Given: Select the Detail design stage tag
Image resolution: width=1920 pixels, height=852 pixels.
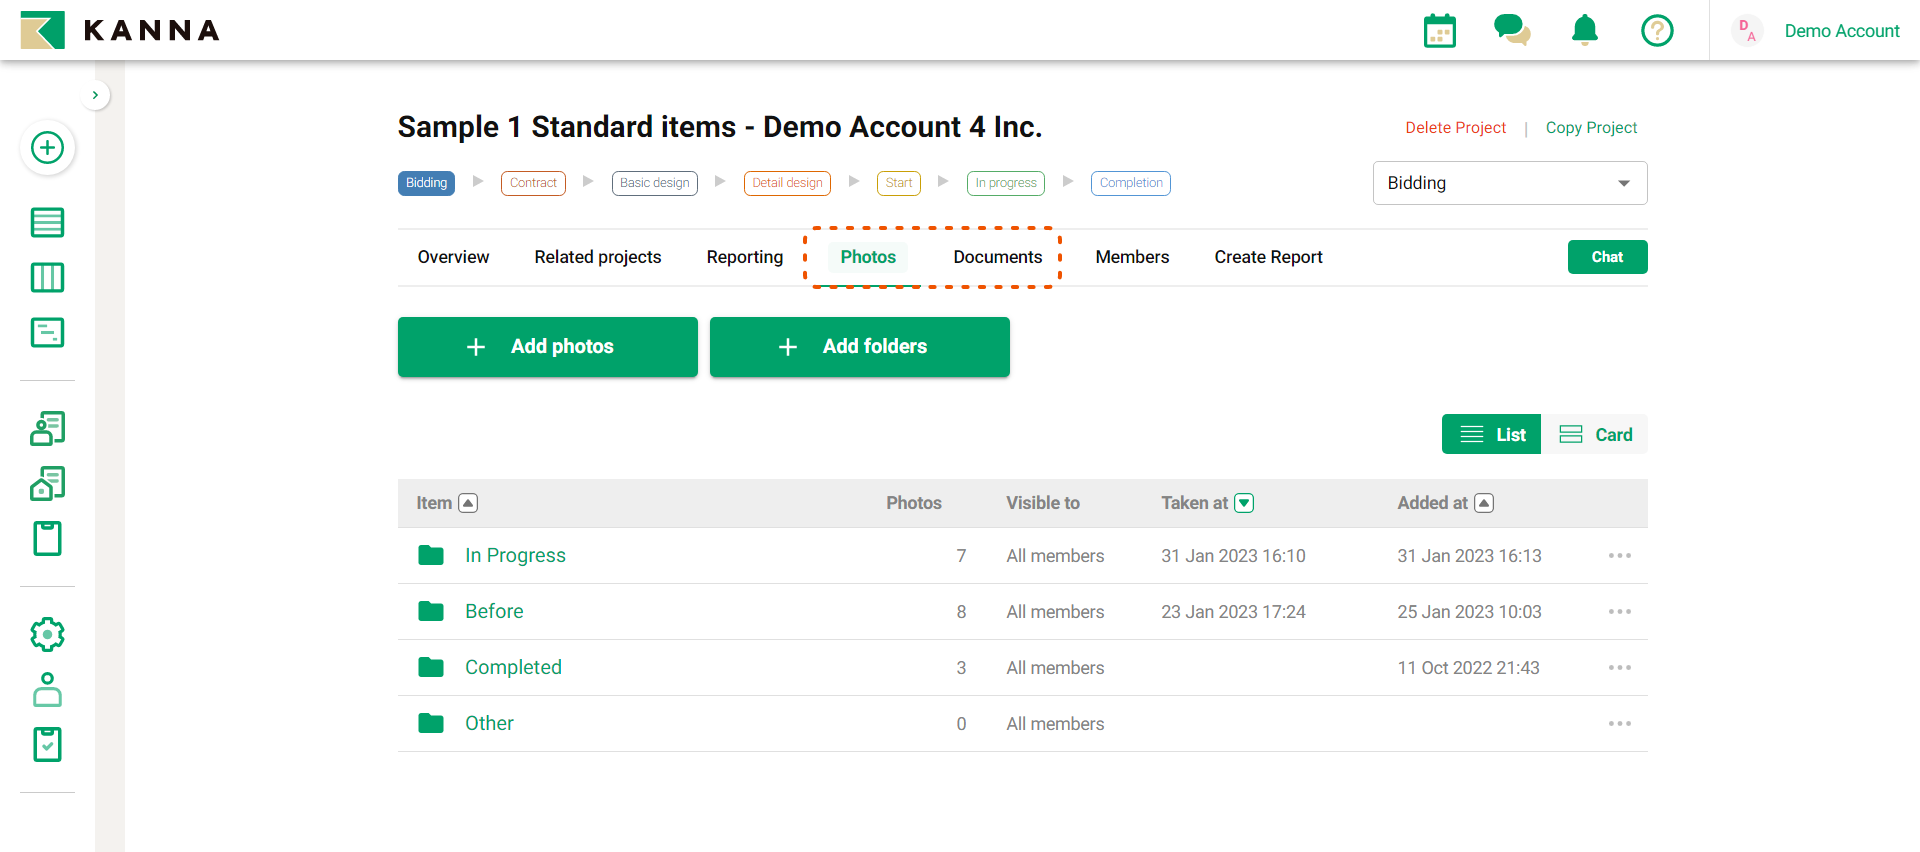Looking at the screenshot, I should pos(787,183).
